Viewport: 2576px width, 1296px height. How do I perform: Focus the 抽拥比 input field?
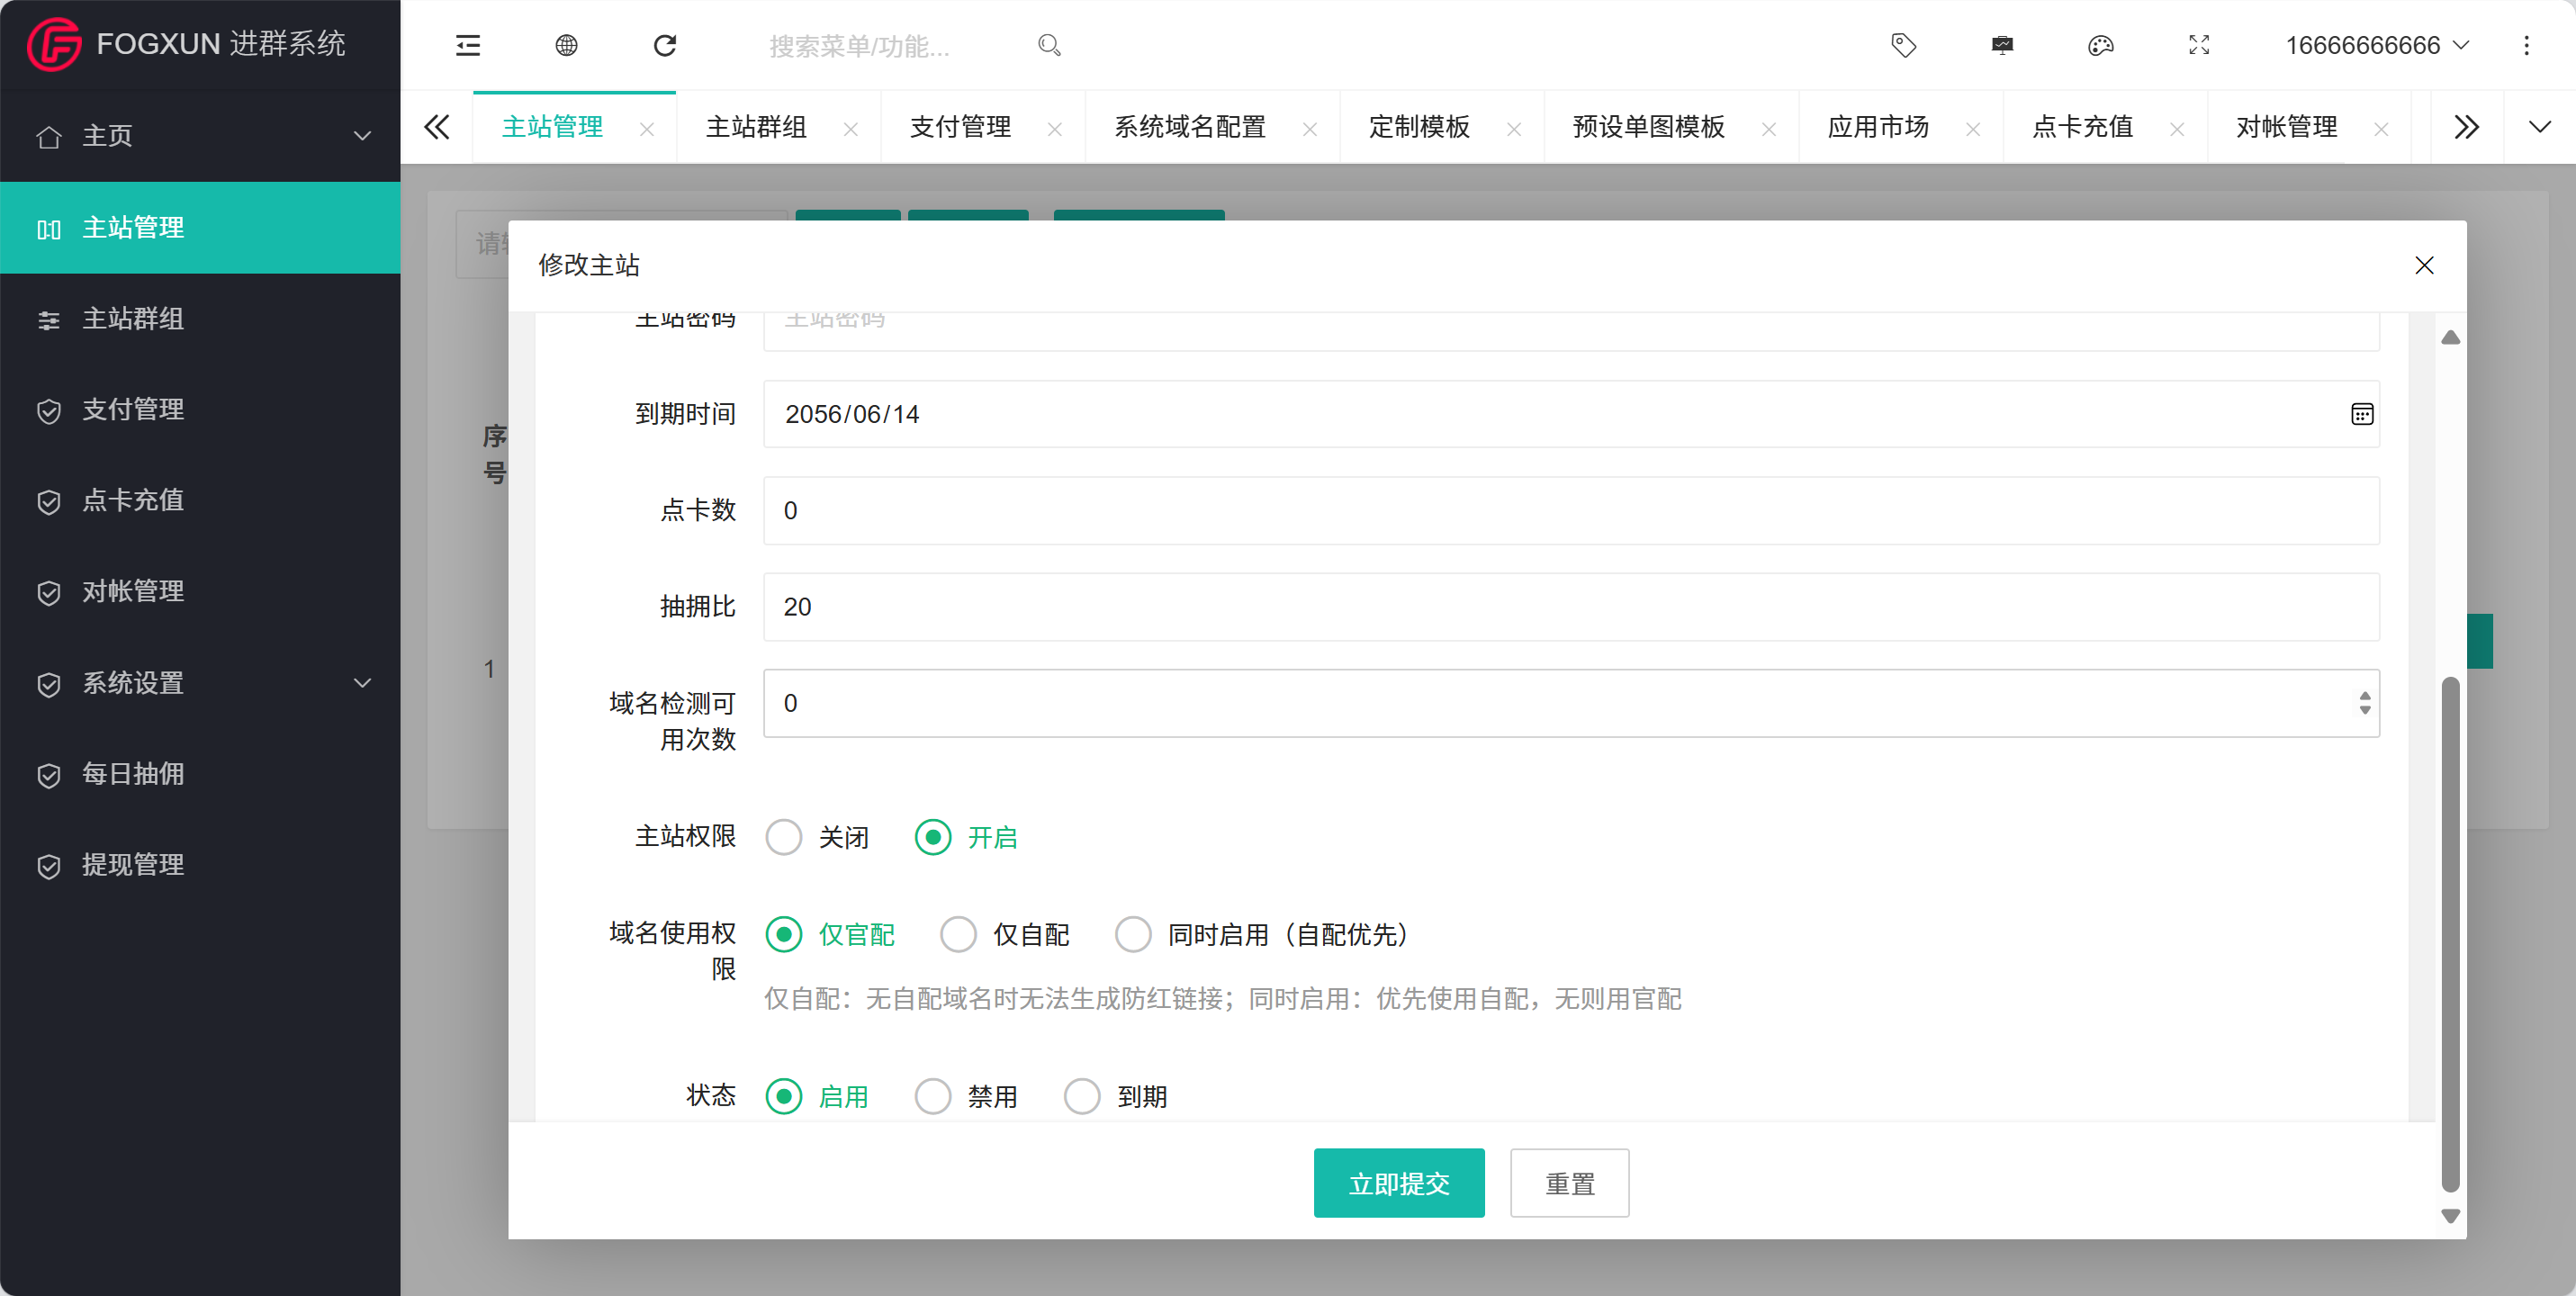(1571, 607)
